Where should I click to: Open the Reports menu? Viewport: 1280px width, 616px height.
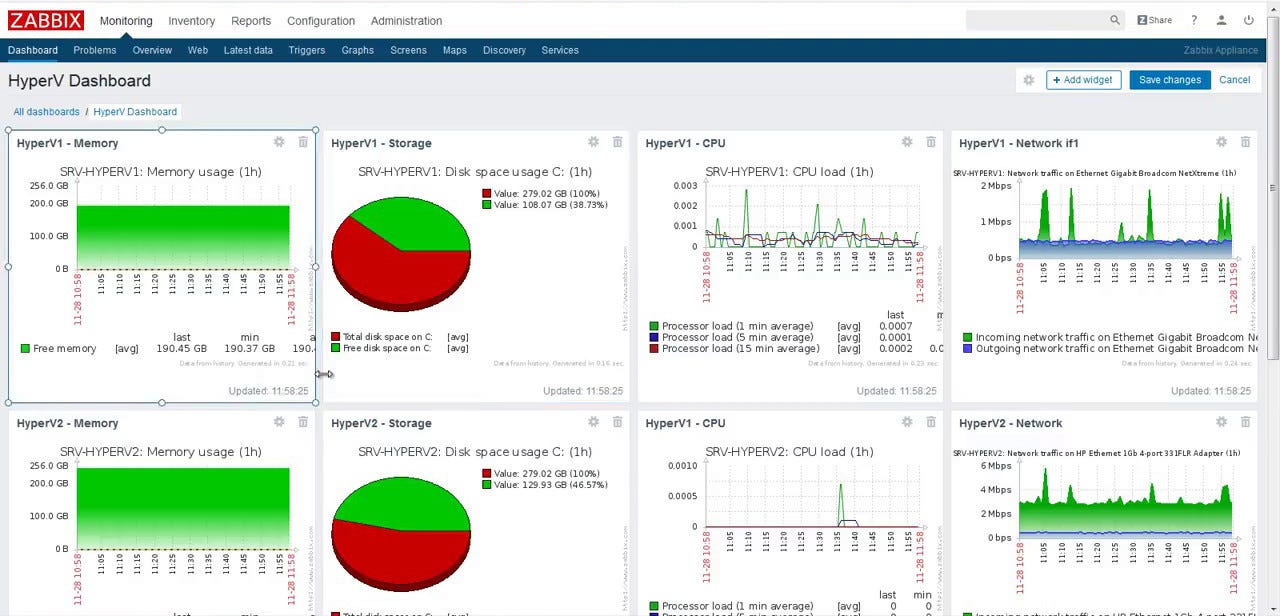tap(251, 20)
